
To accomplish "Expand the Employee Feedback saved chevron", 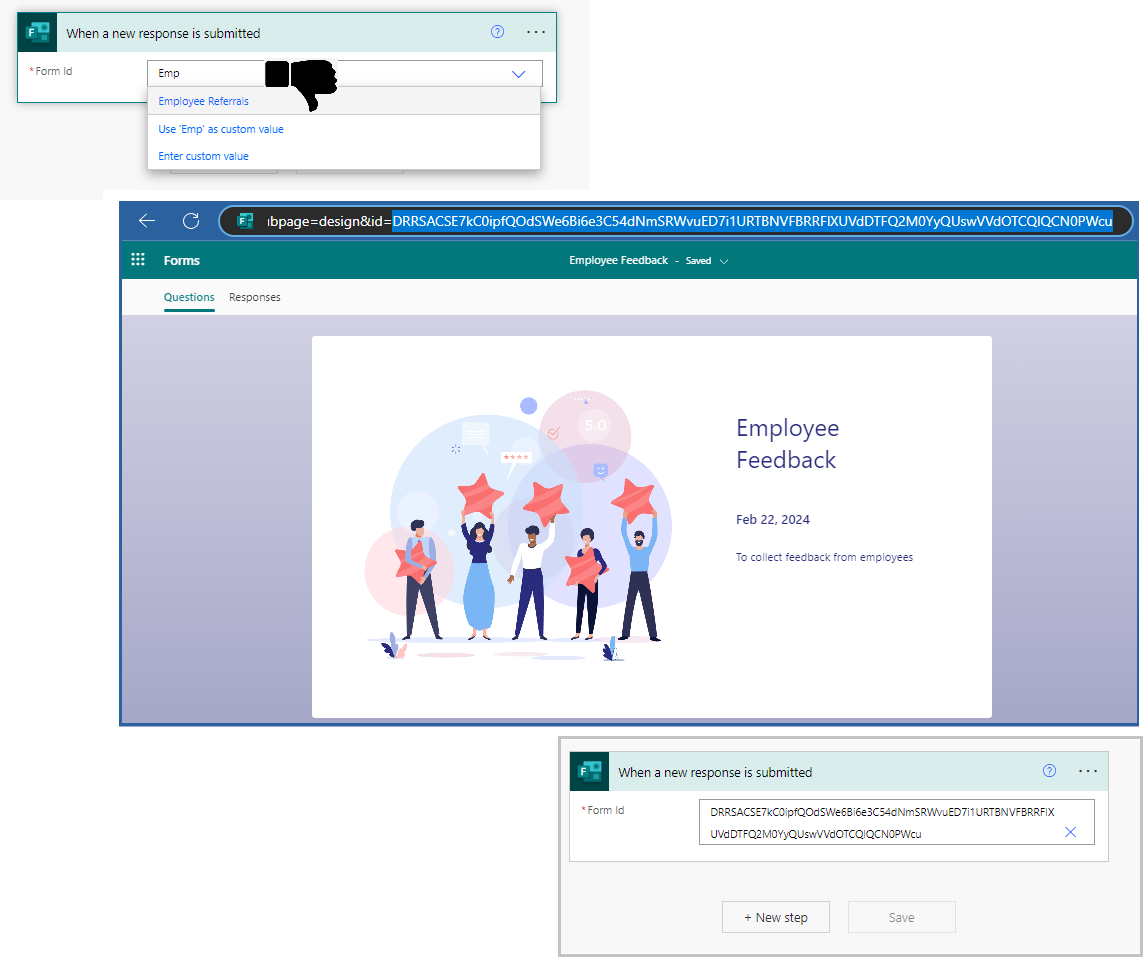I will pos(725,261).
